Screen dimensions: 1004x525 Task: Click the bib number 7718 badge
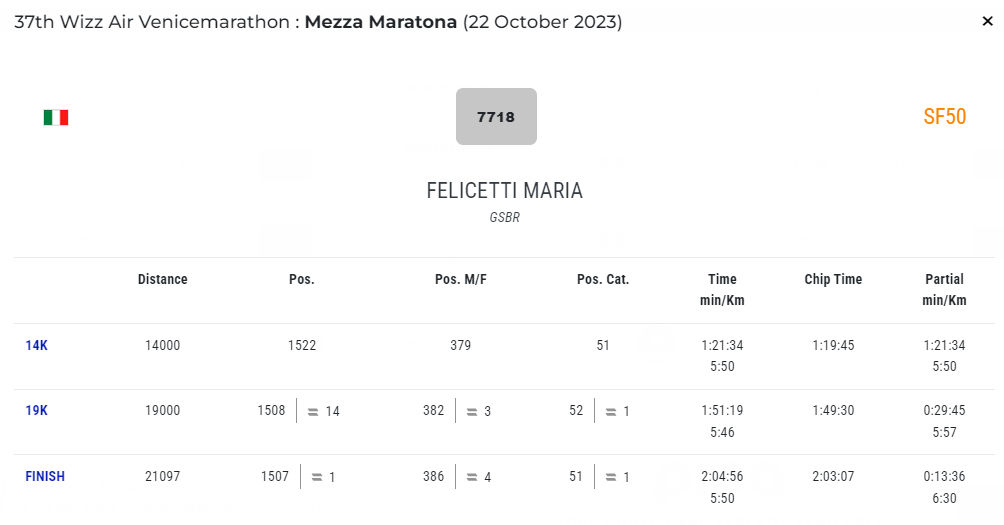[496, 117]
